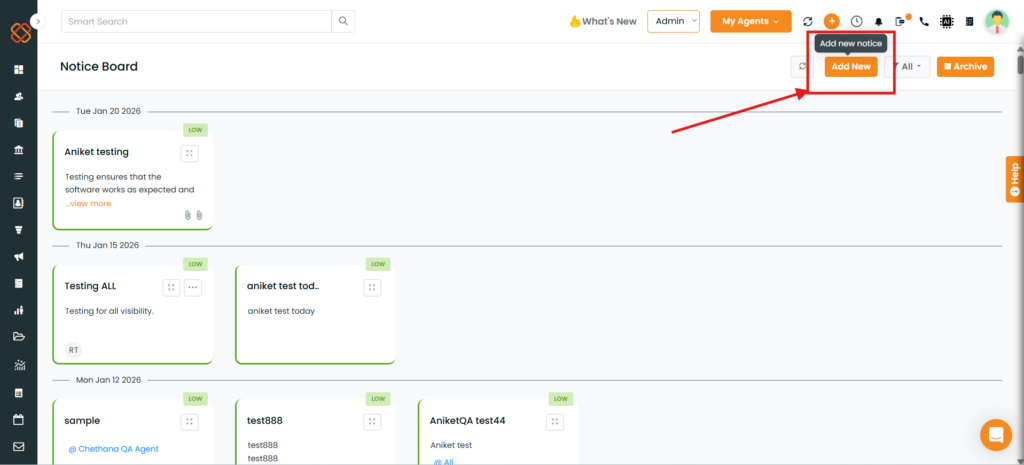Expand the Aniket testing notice card
This screenshot has width=1024, height=465.
(189, 153)
